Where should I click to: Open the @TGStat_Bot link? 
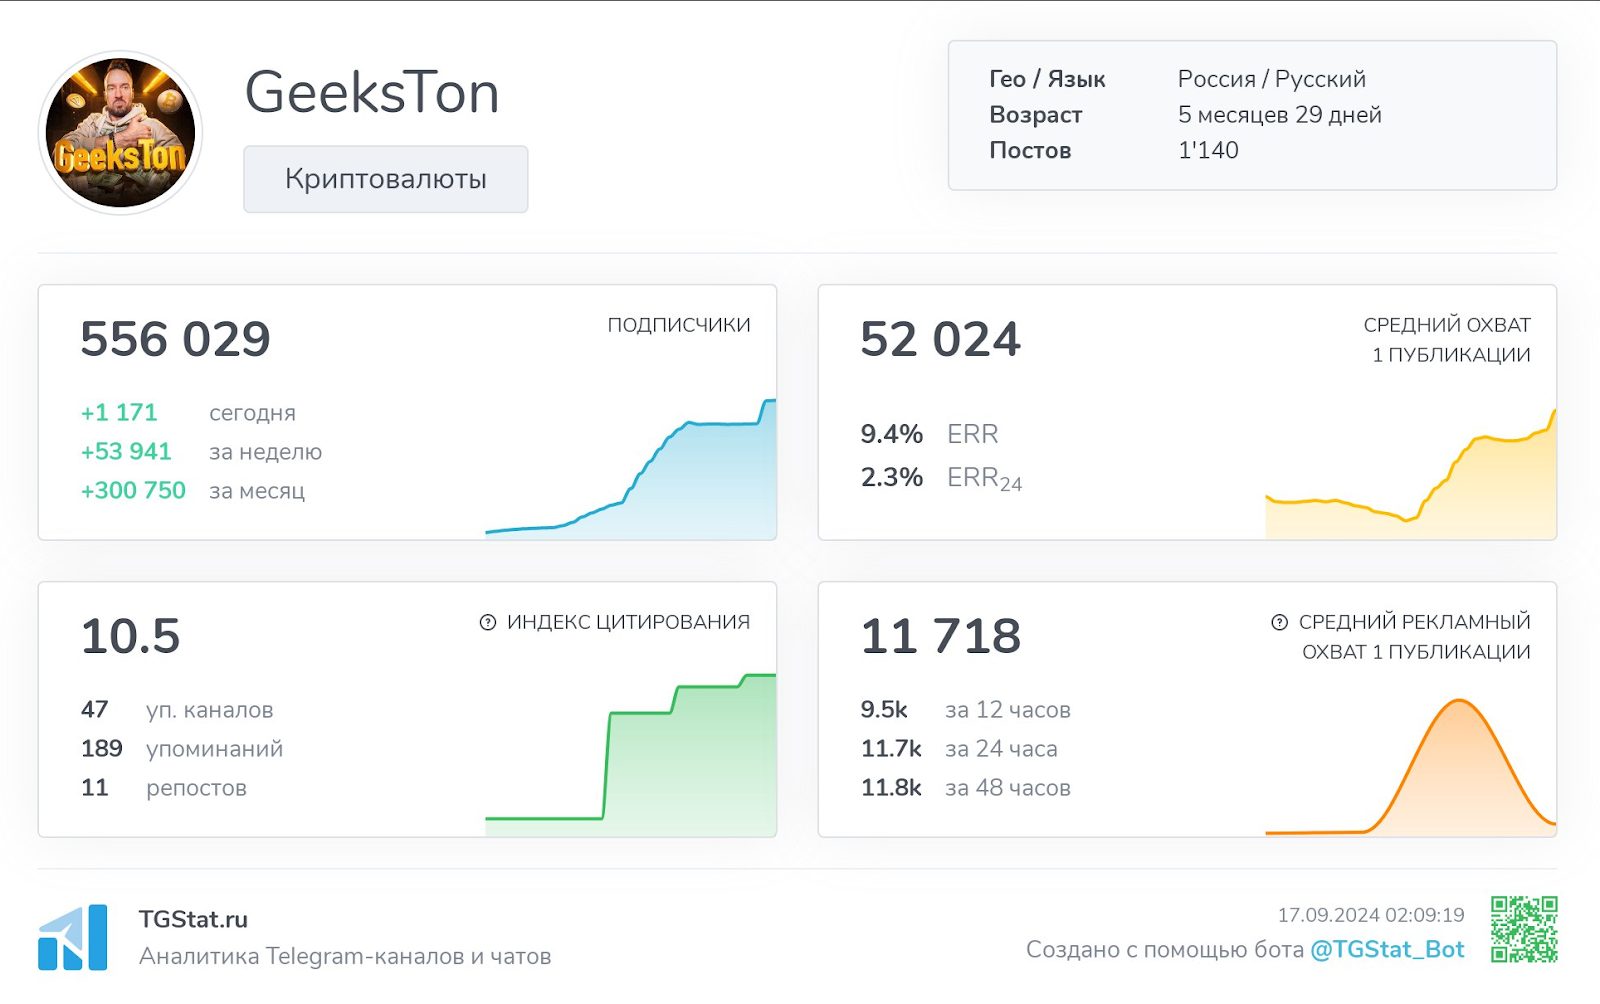pos(1387,949)
